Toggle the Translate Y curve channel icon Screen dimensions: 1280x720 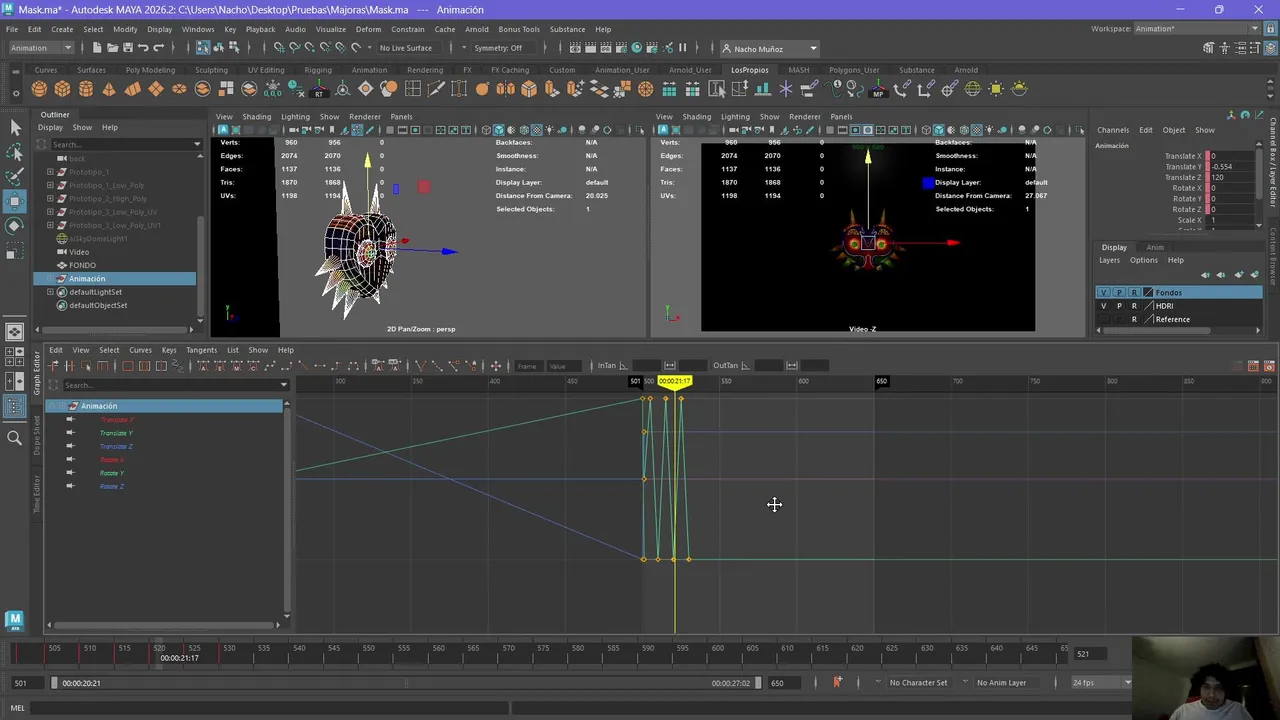click(70, 433)
